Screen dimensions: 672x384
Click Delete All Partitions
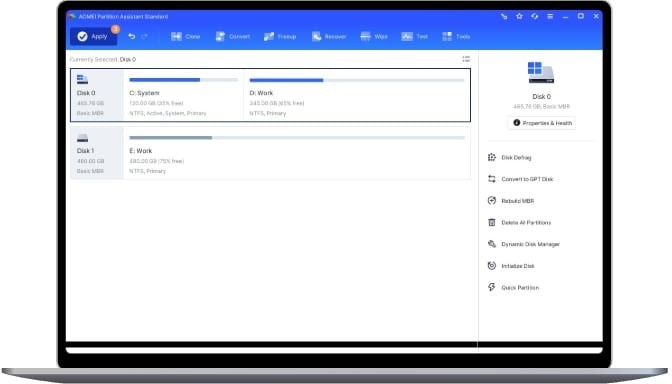(x=519, y=222)
